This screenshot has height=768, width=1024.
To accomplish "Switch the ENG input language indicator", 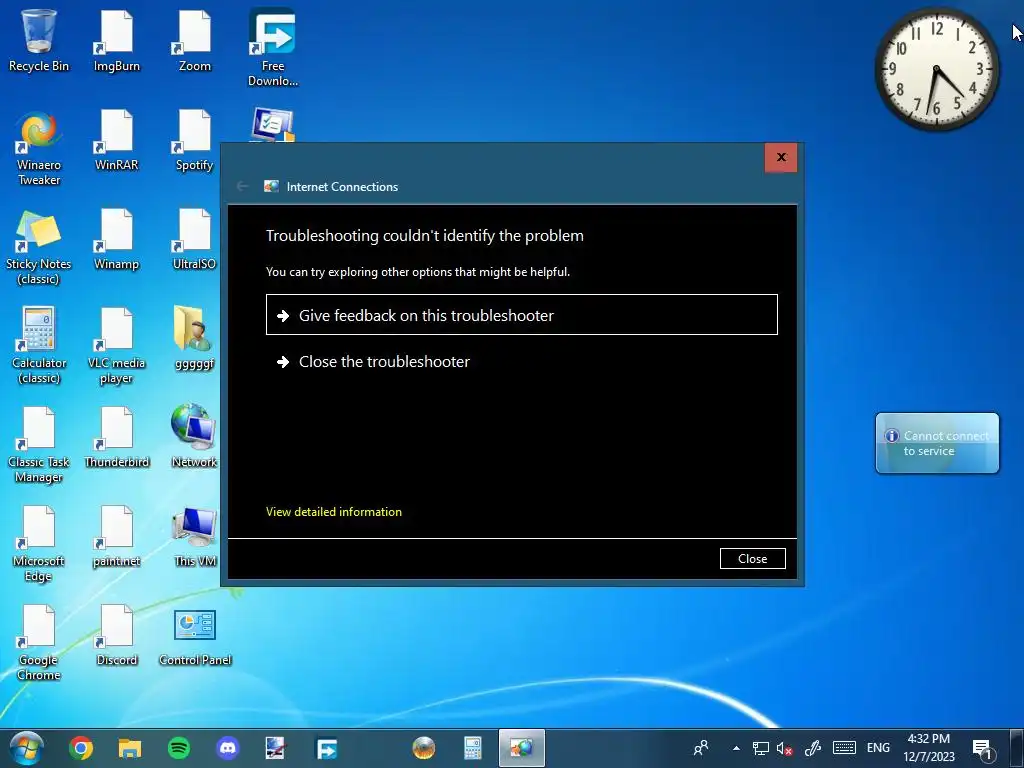I will (x=878, y=748).
